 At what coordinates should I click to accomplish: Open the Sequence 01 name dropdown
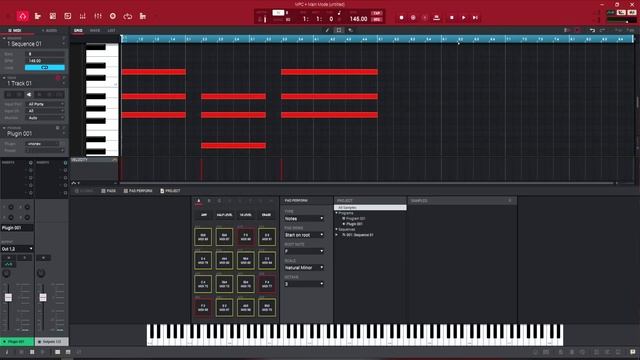point(63,44)
